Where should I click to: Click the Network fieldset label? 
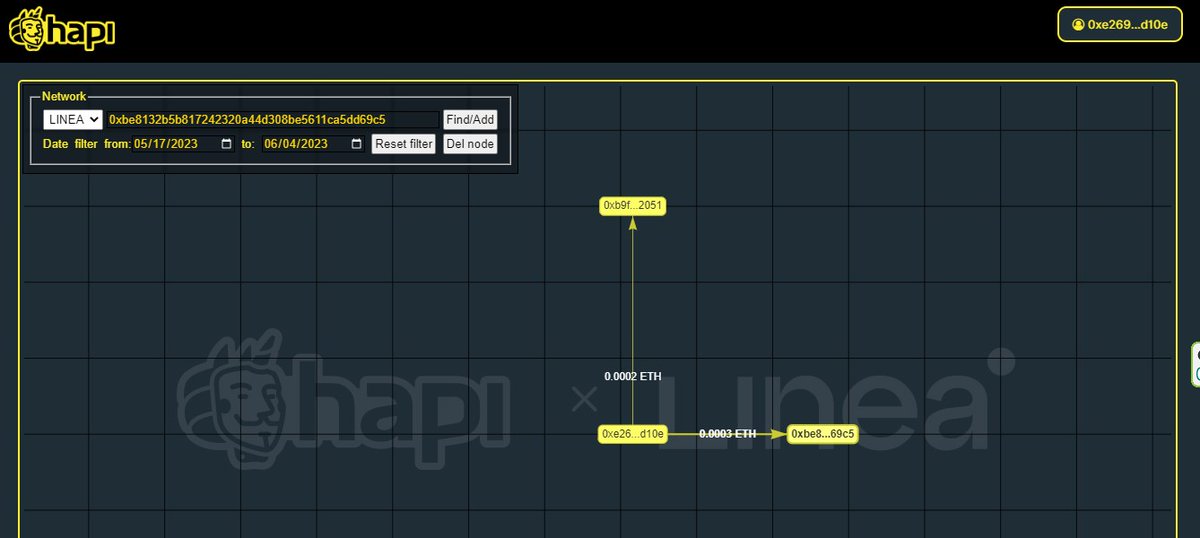64,96
